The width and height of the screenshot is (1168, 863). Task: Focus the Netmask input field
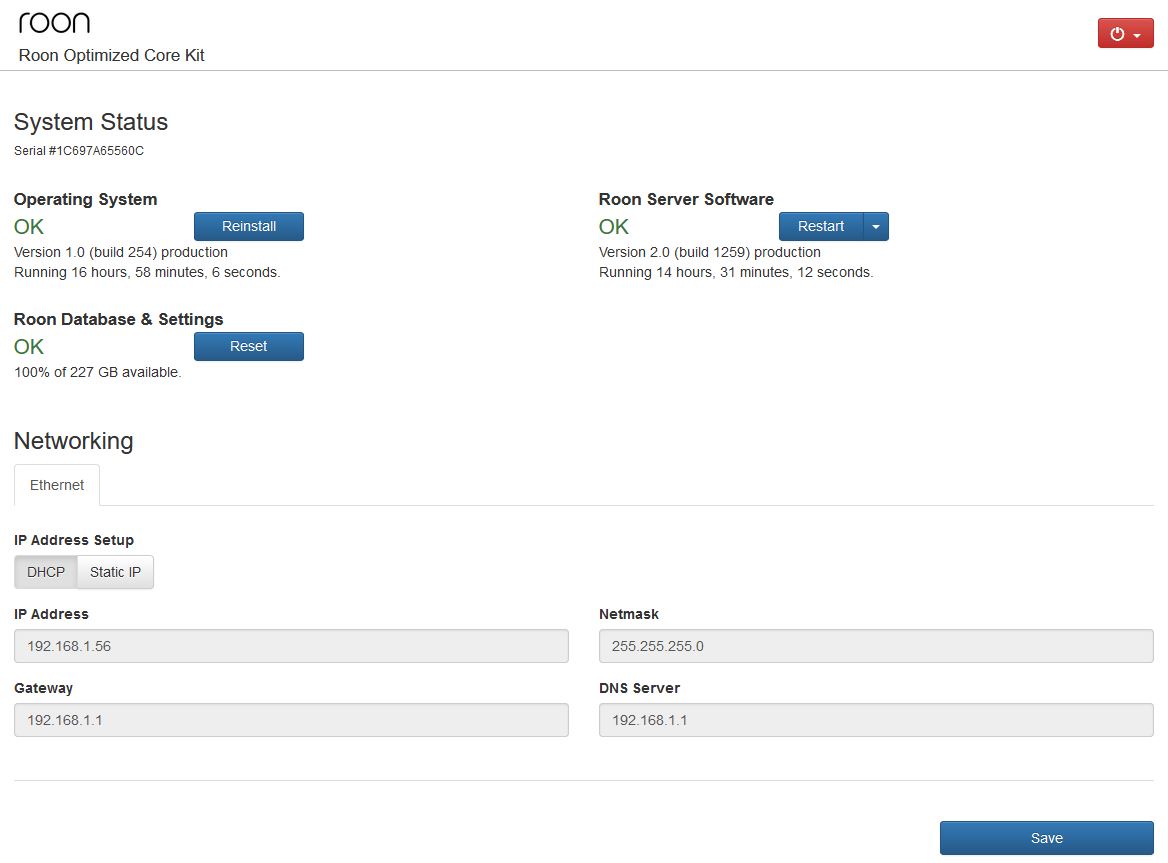coord(875,646)
